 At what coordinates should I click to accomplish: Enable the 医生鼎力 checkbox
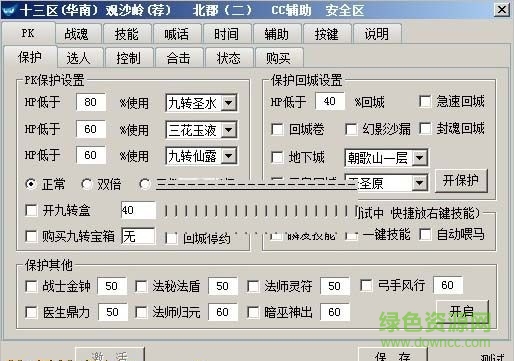31,312
